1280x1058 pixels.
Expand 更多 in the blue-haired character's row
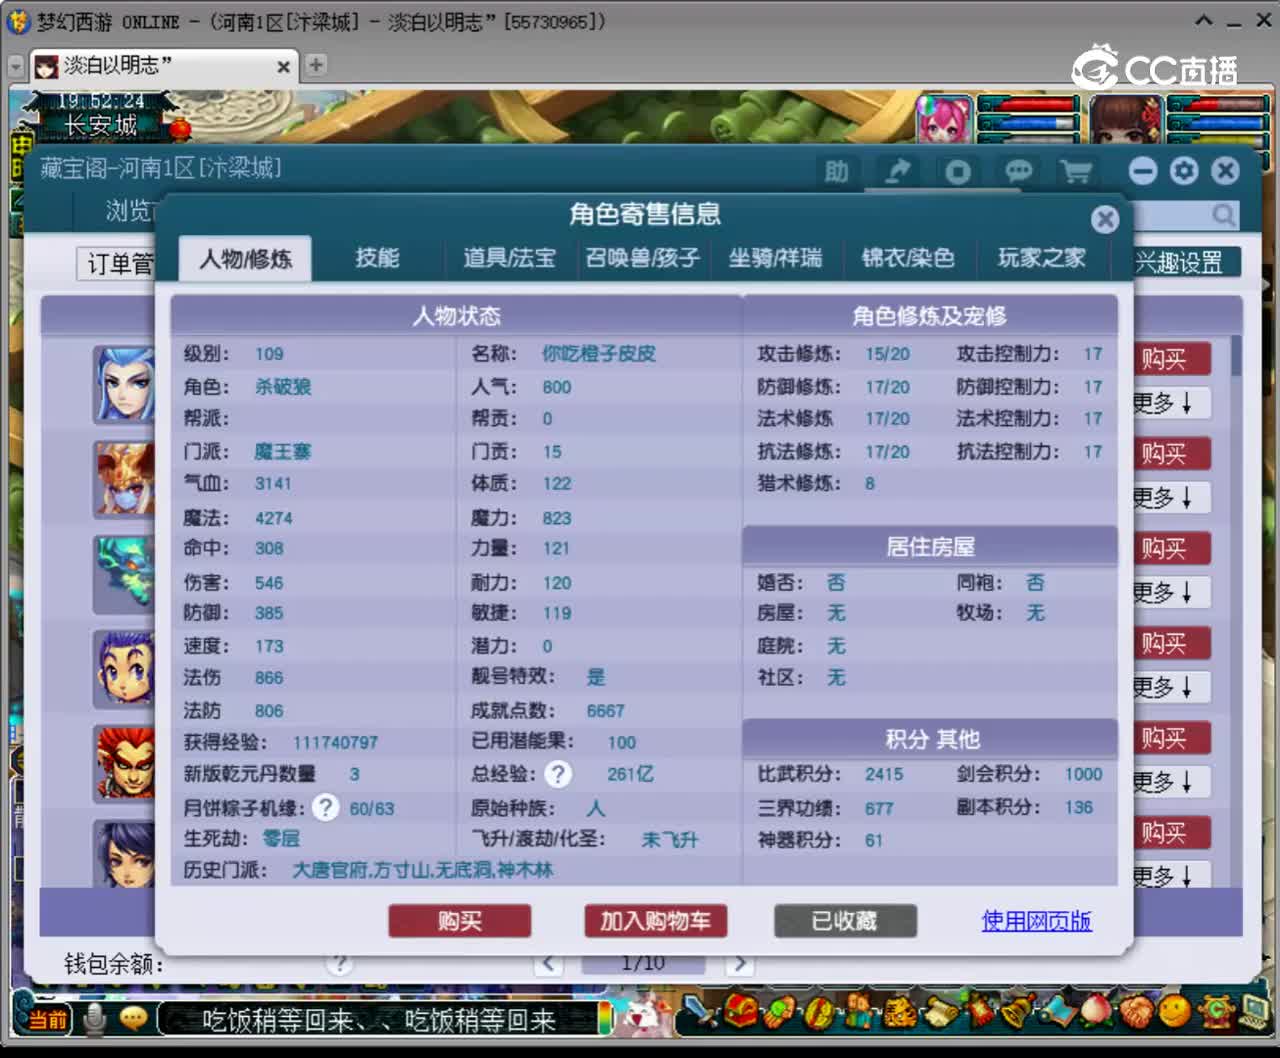tap(1170, 403)
